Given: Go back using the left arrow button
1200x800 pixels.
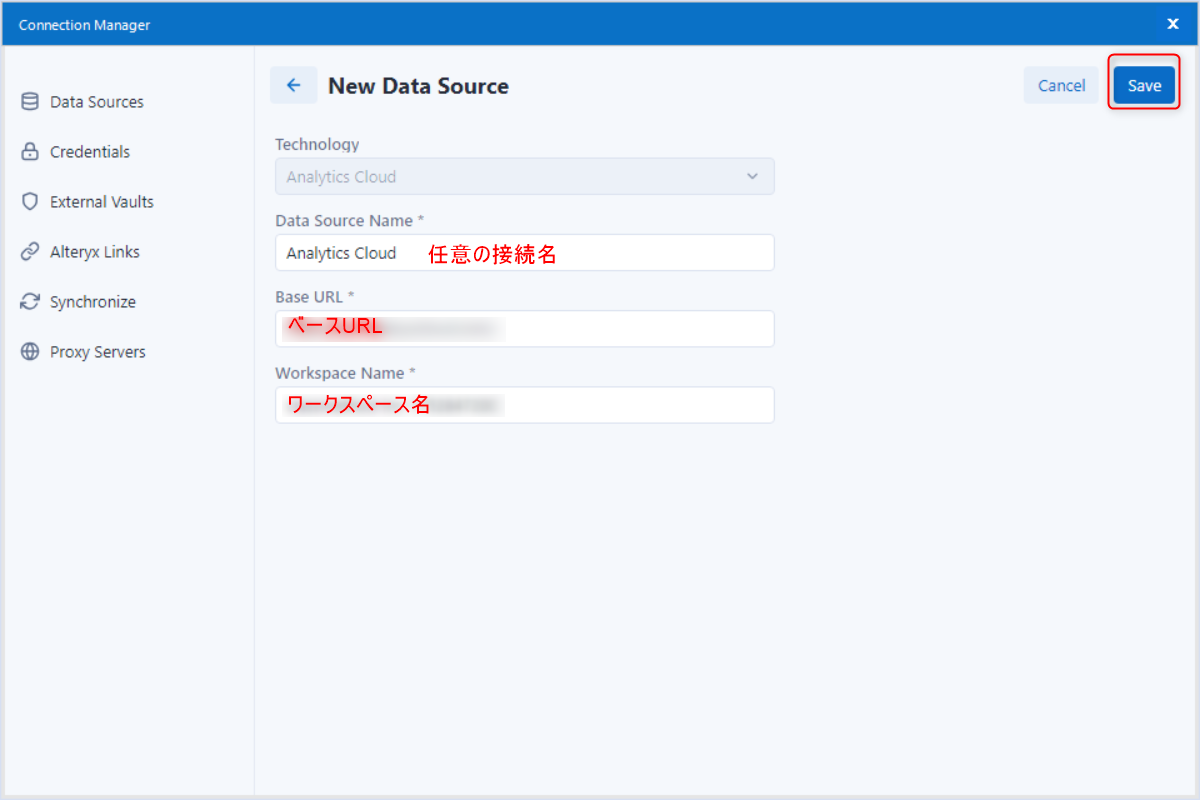Looking at the screenshot, I should click(x=293, y=86).
